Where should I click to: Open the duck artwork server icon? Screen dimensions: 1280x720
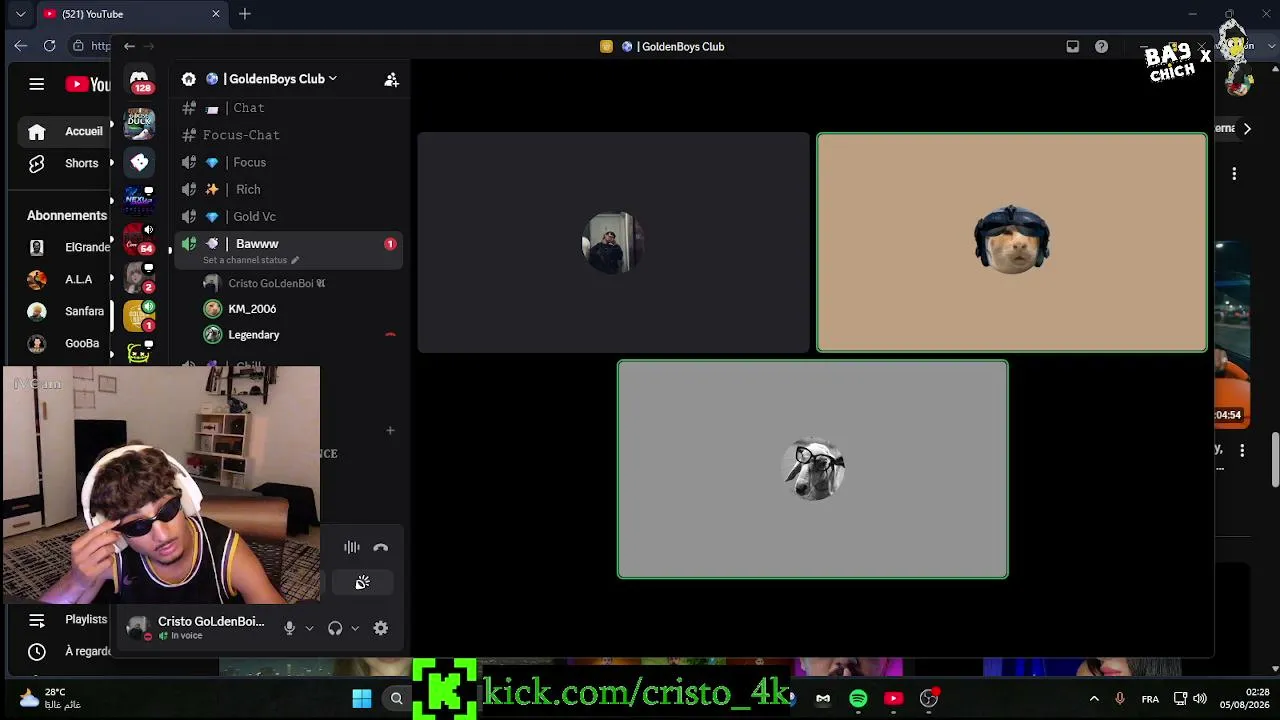(x=139, y=123)
